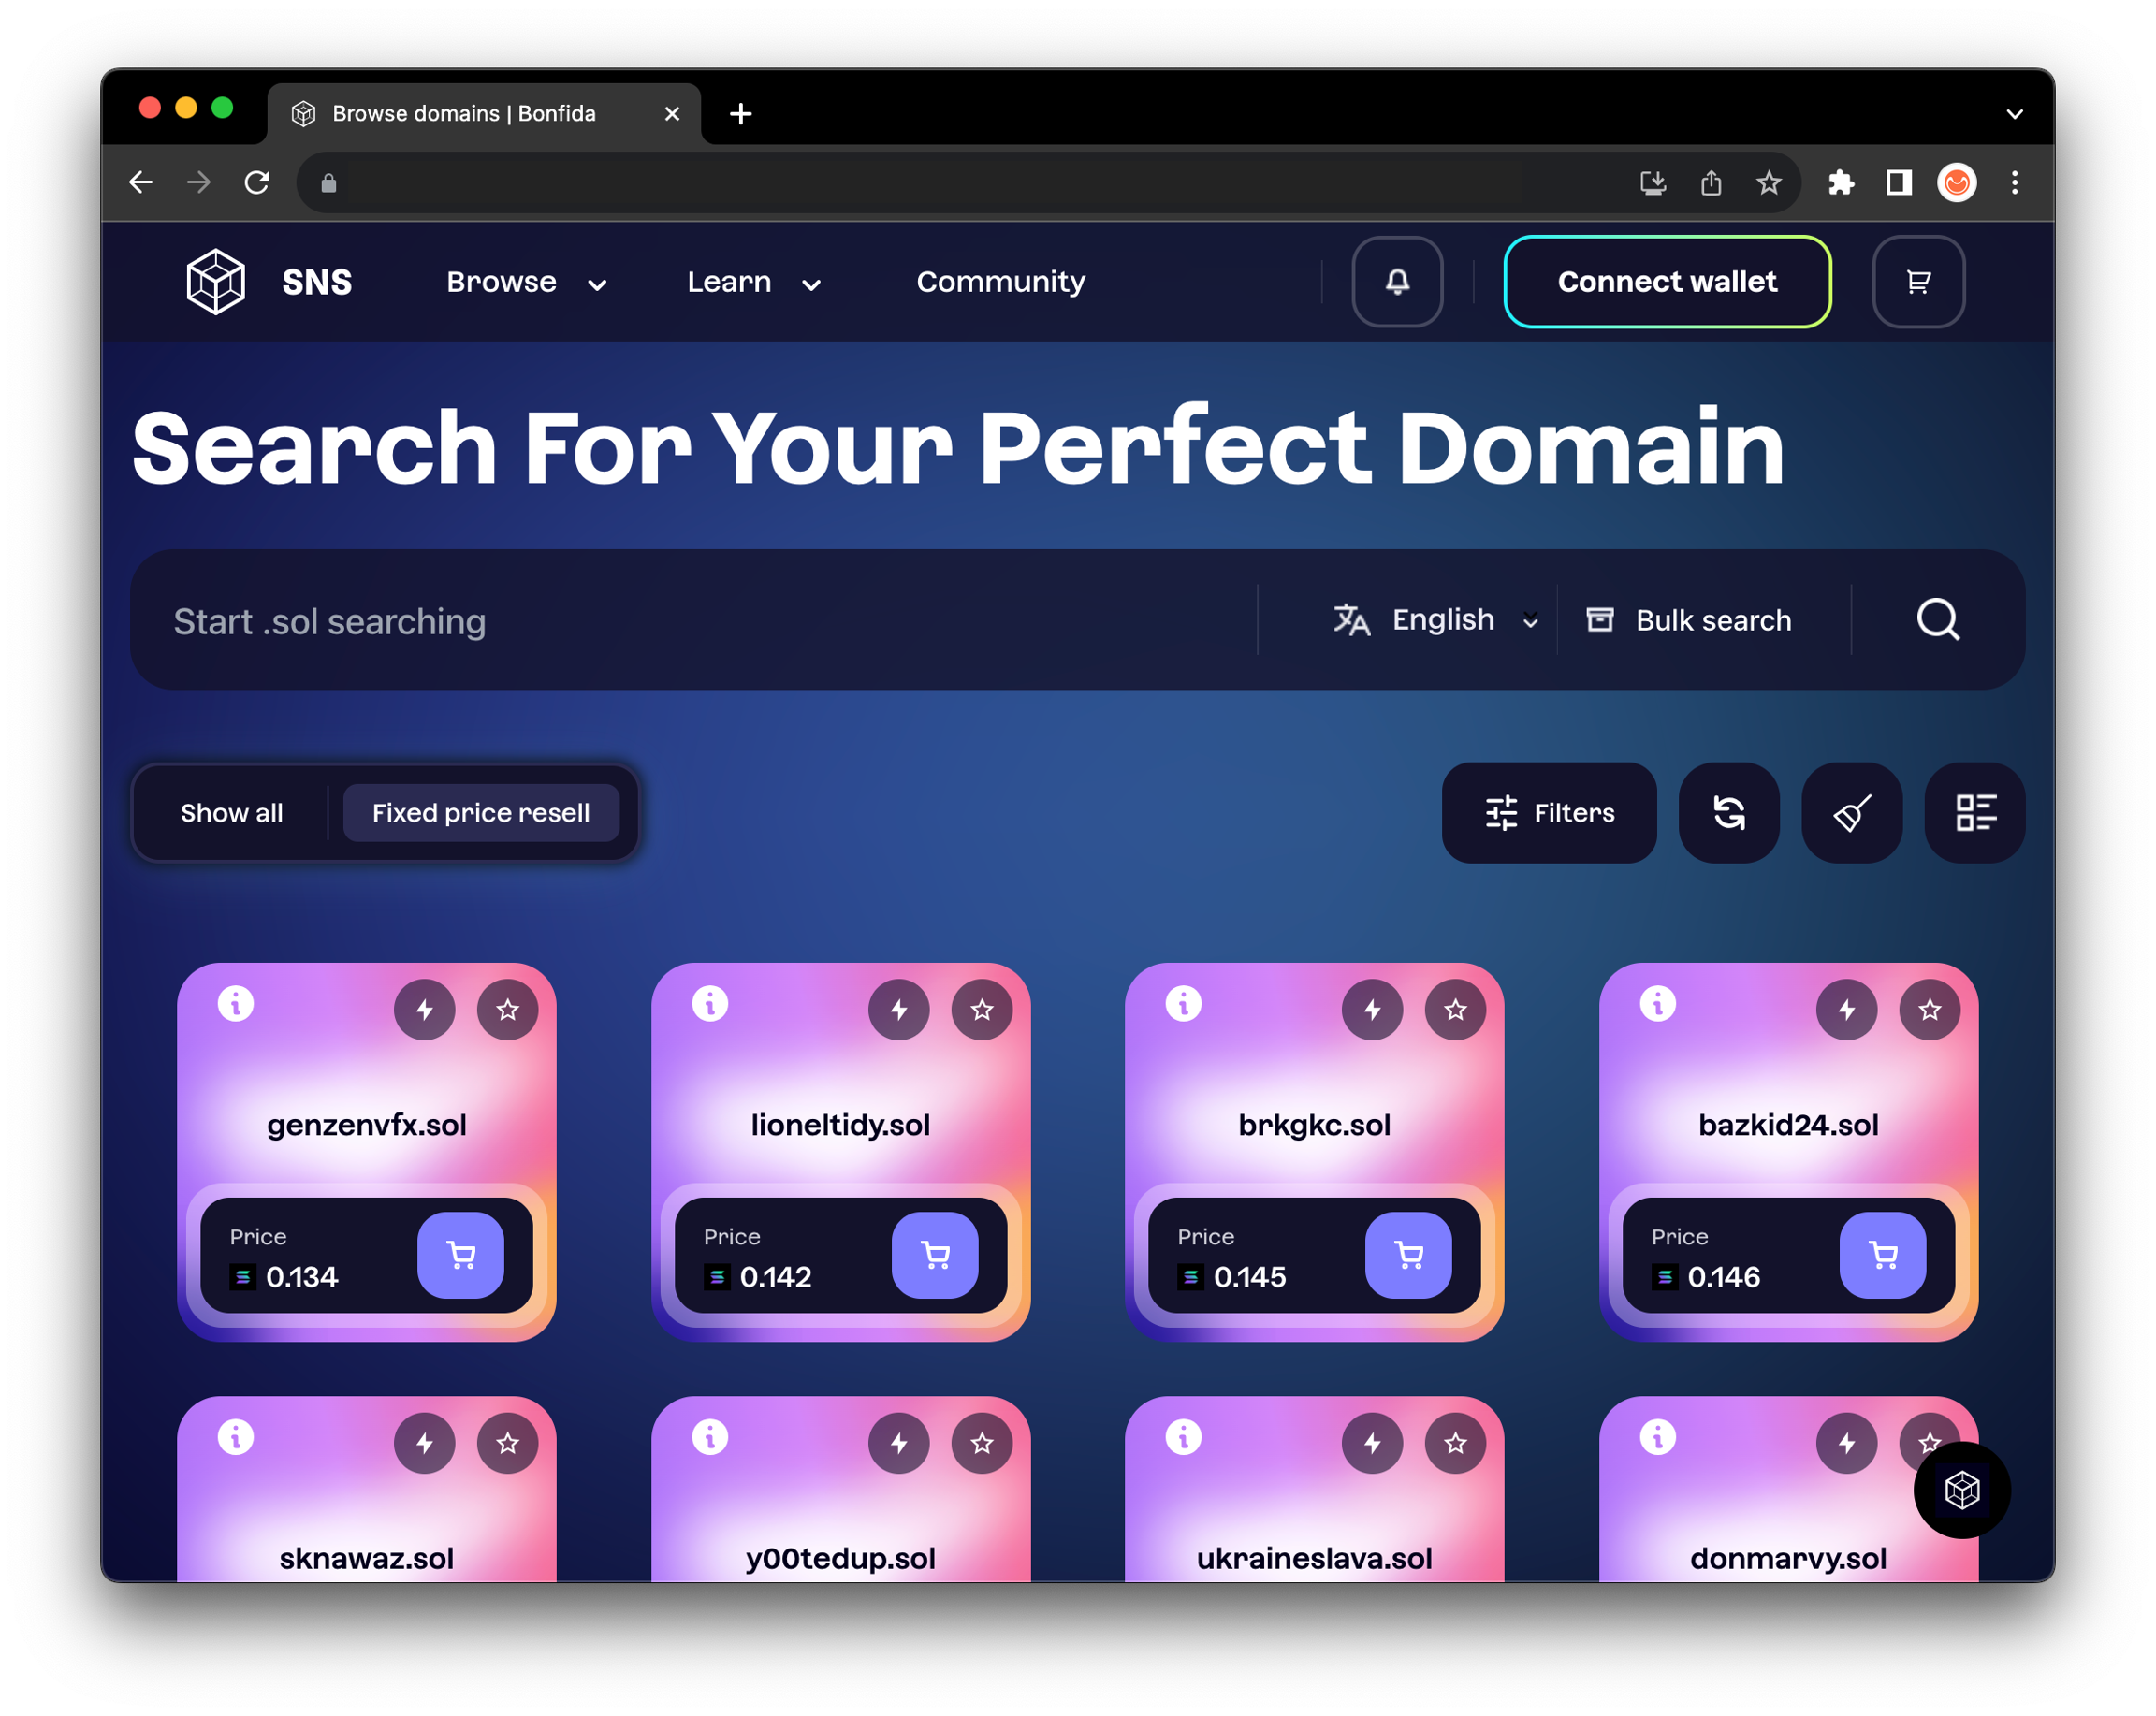Click the notifications bell icon

point(1397,282)
